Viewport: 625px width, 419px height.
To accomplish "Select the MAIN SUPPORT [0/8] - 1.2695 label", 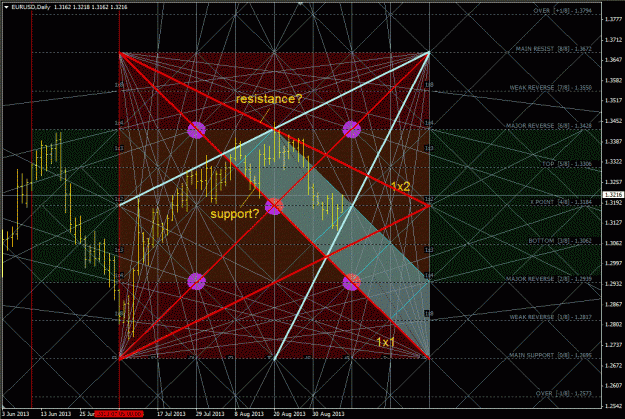I will [x=550, y=355].
